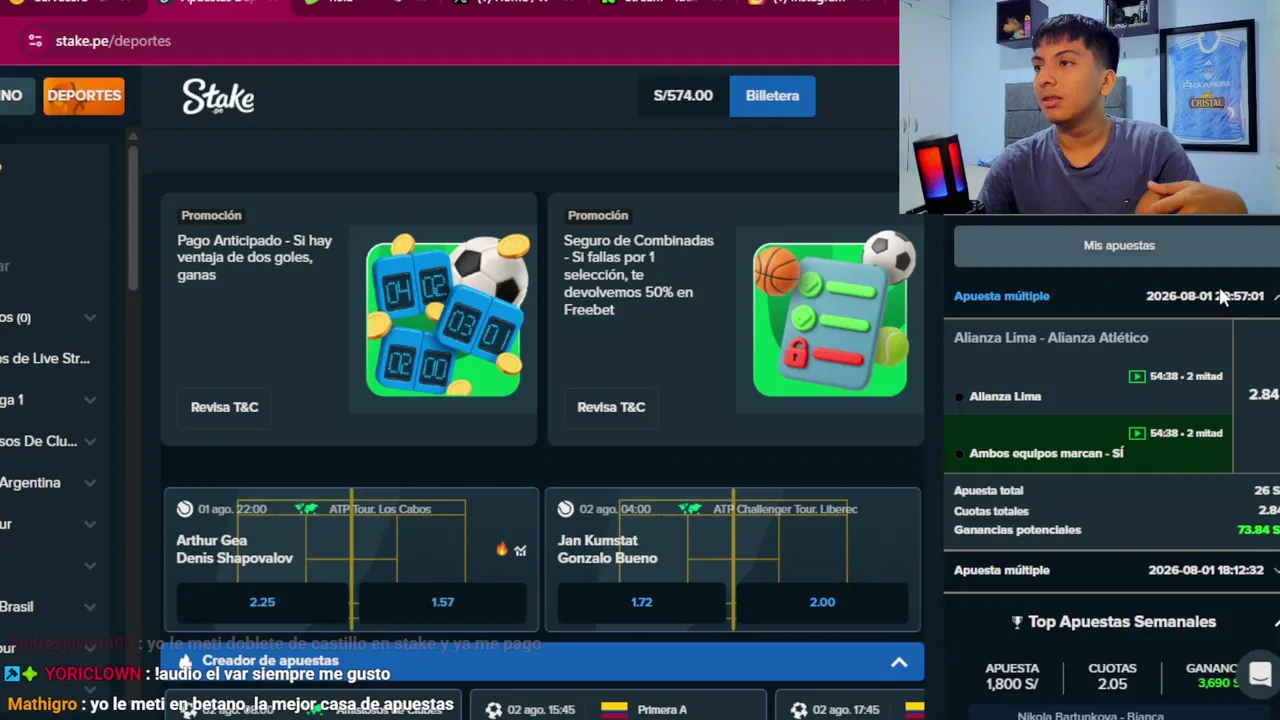The image size is (1280, 720).
Task: Expand the Brasil sidebar chevron
Action: [x=90, y=607]
